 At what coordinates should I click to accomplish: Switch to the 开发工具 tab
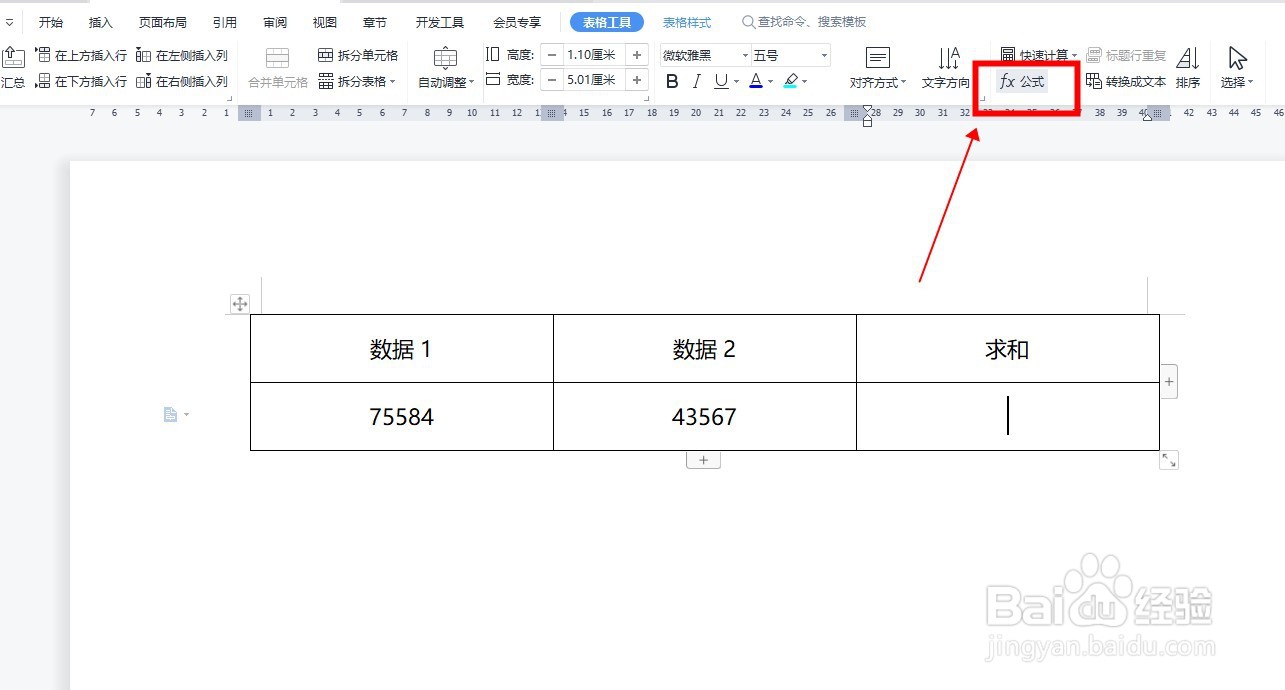(440, 22)
